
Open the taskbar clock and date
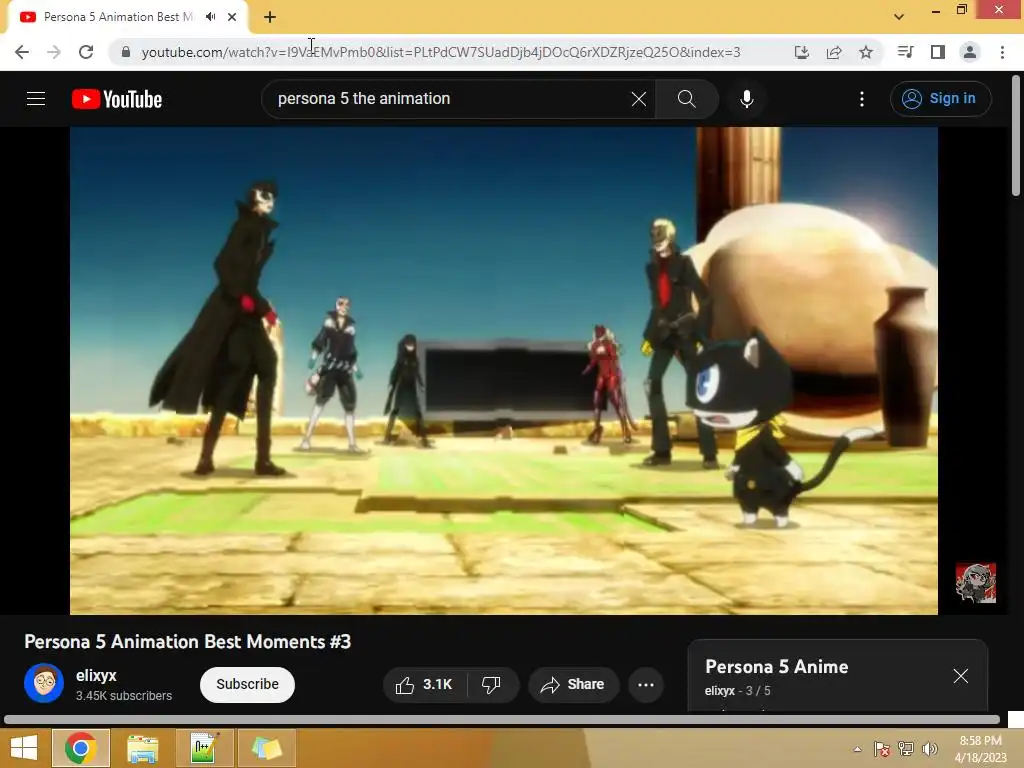[x=980, y=749]
